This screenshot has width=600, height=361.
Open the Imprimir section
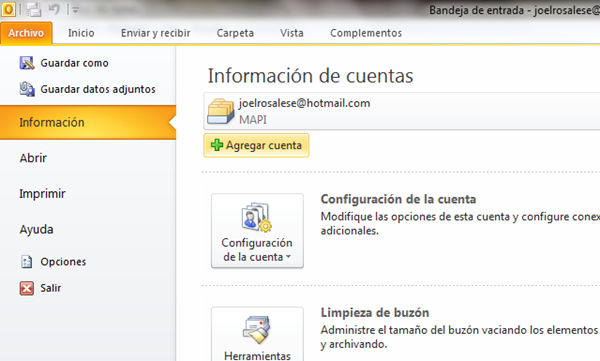[x=42, y=194]
